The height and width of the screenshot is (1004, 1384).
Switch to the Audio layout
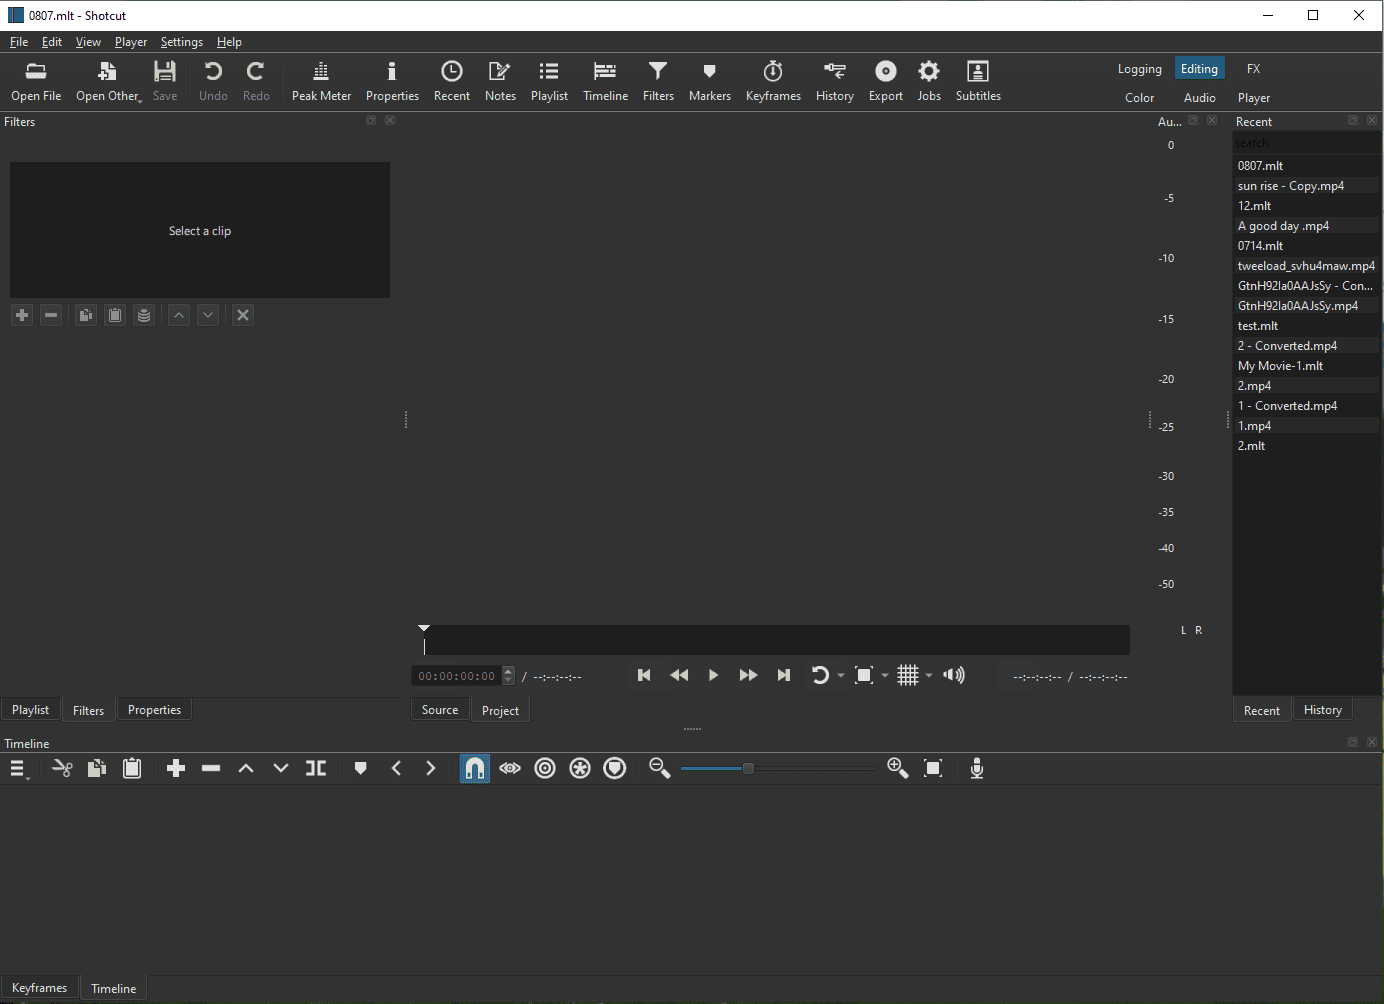point(1200,98)
